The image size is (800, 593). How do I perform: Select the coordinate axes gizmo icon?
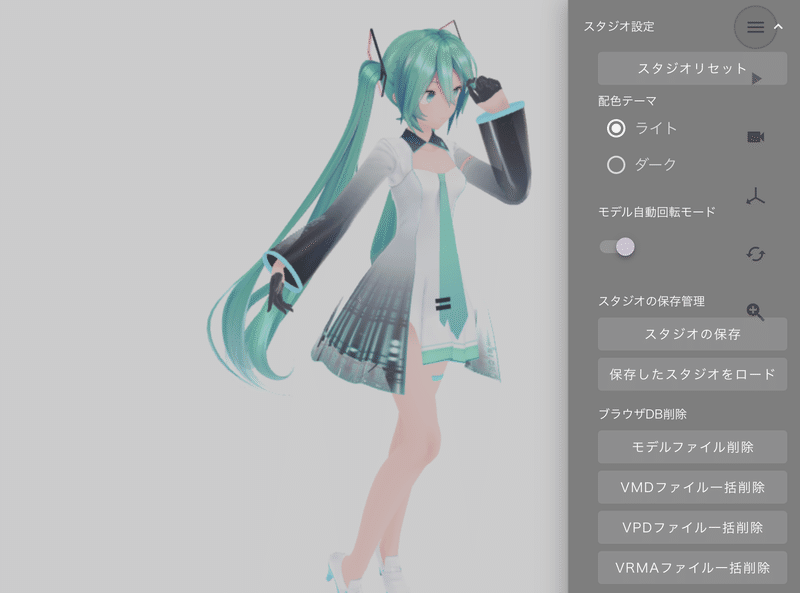tap(758, 195)
